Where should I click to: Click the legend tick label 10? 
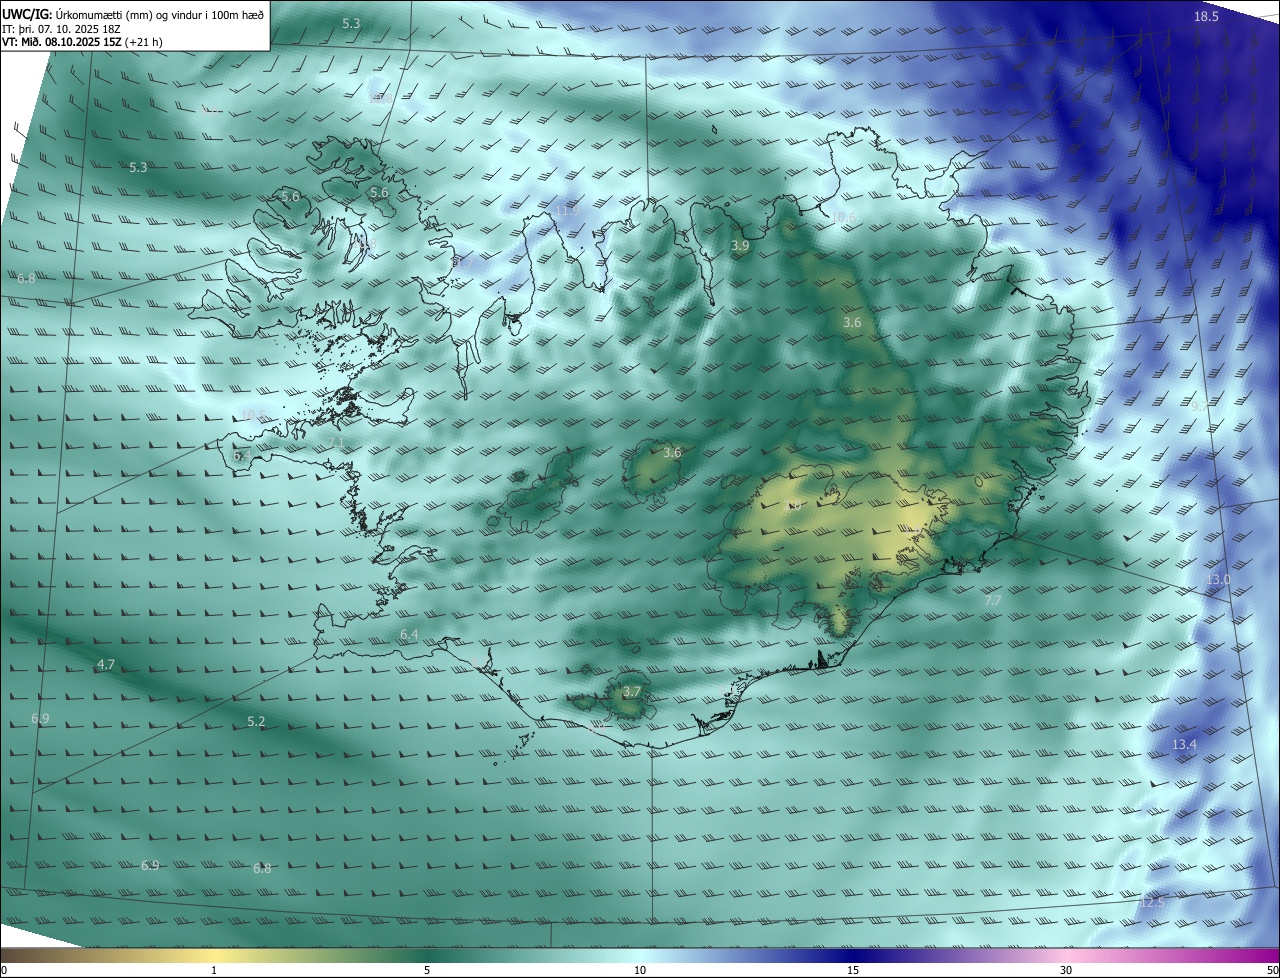(640, 970)
